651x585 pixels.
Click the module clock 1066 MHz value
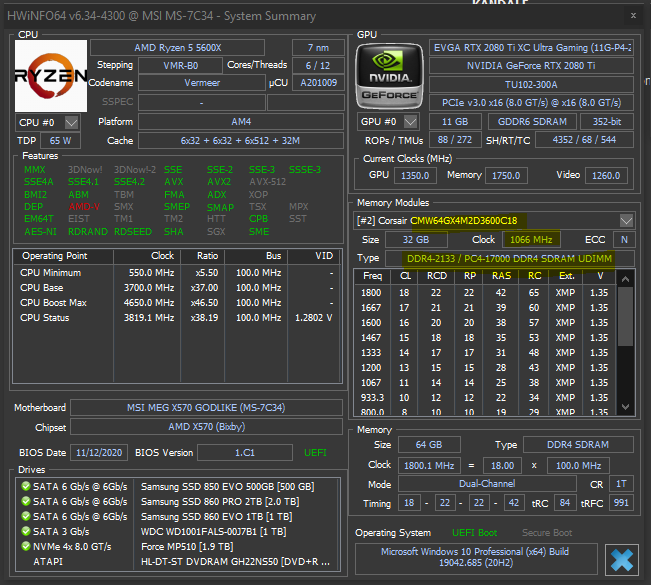tap(531, 240)
